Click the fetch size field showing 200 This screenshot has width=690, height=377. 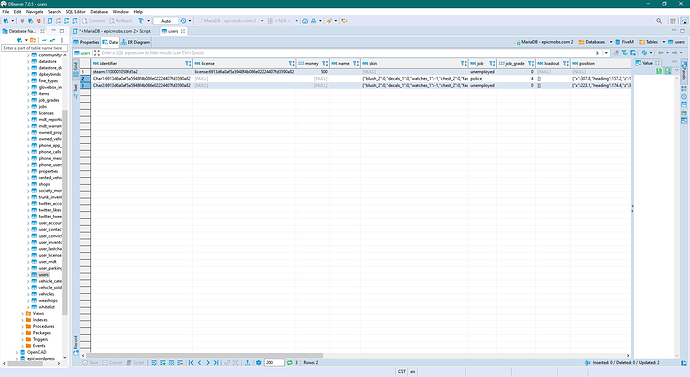[x=274, y=362]
